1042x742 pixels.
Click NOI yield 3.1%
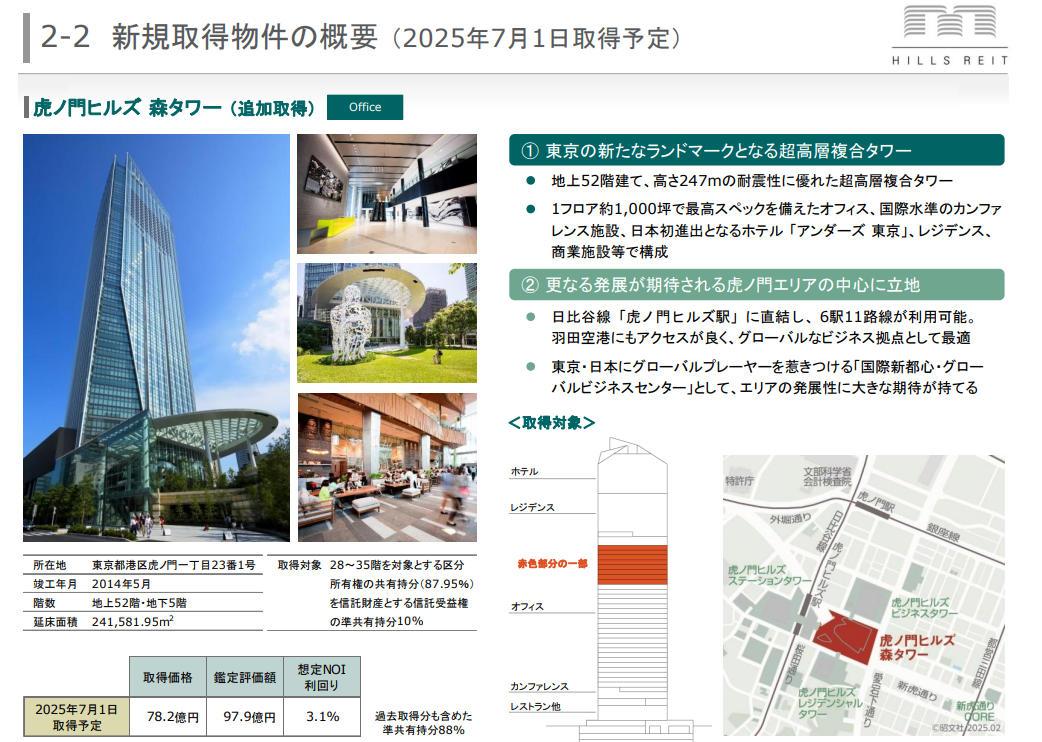point(322,717)
